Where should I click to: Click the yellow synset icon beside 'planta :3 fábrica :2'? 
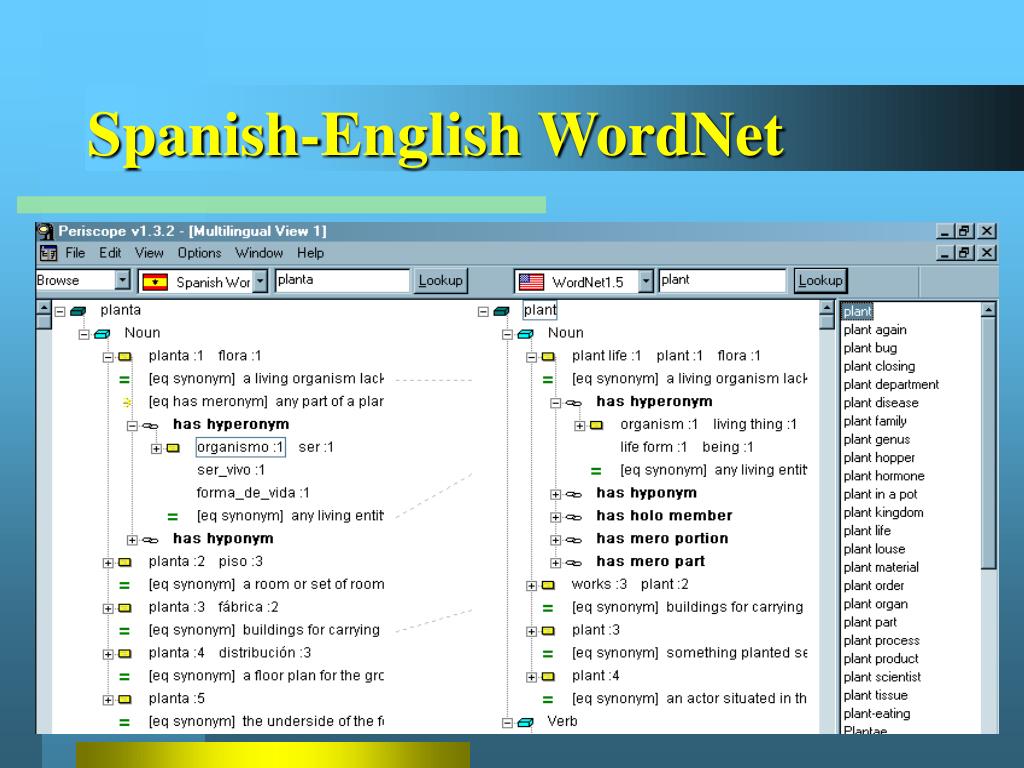[x=125, y=608]
